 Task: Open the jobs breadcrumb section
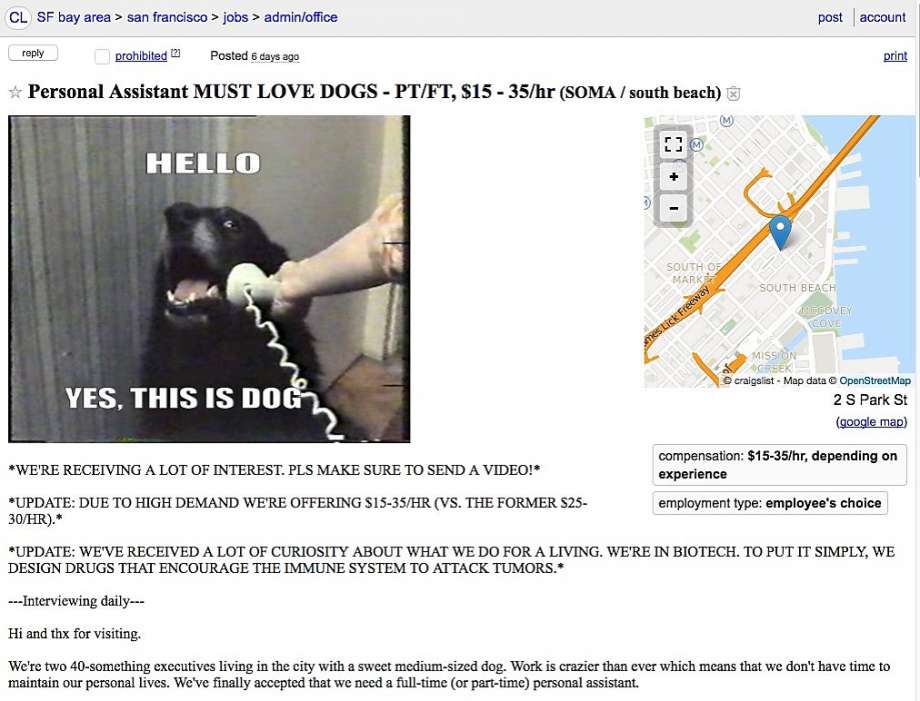pos(235,17)
